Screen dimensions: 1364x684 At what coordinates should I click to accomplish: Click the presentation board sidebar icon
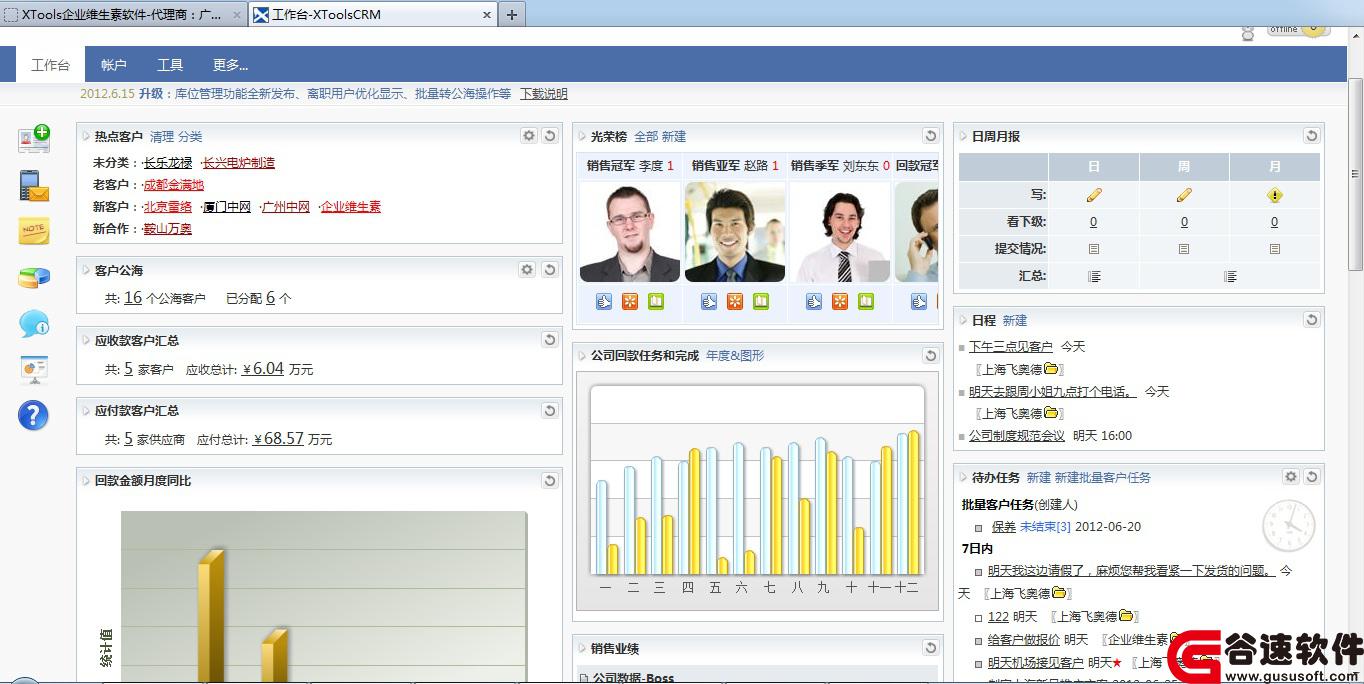tap(34, 369)
